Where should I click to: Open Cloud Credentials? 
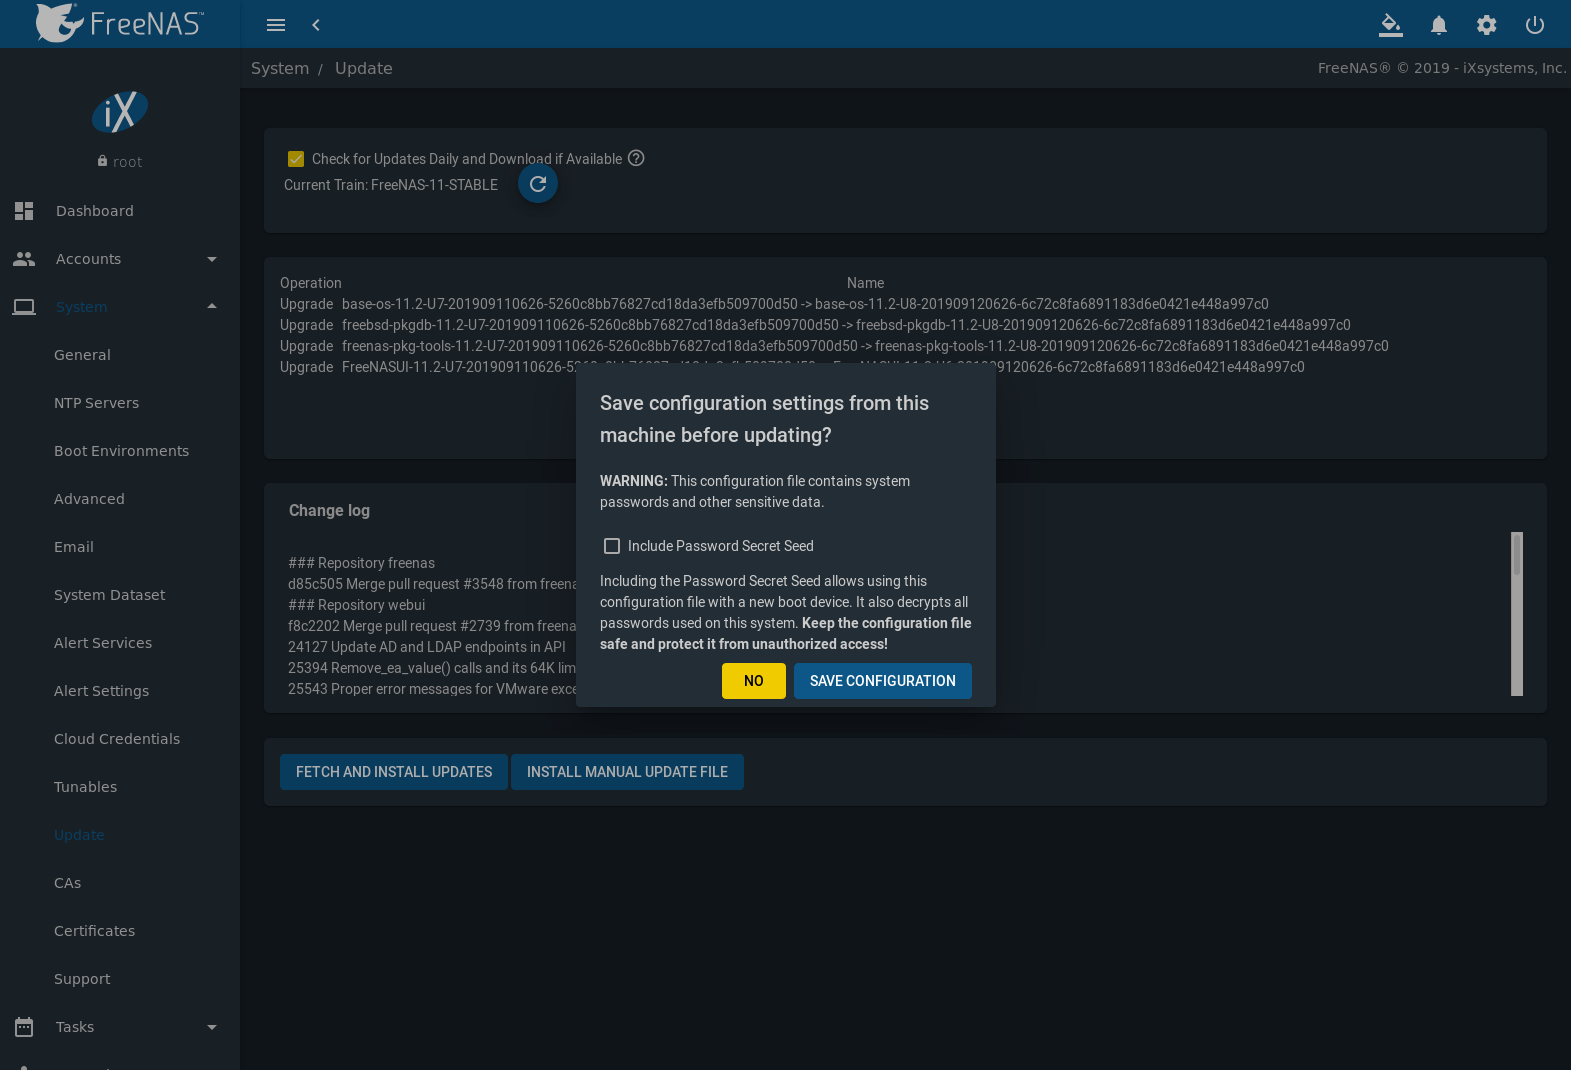[117, 739]
